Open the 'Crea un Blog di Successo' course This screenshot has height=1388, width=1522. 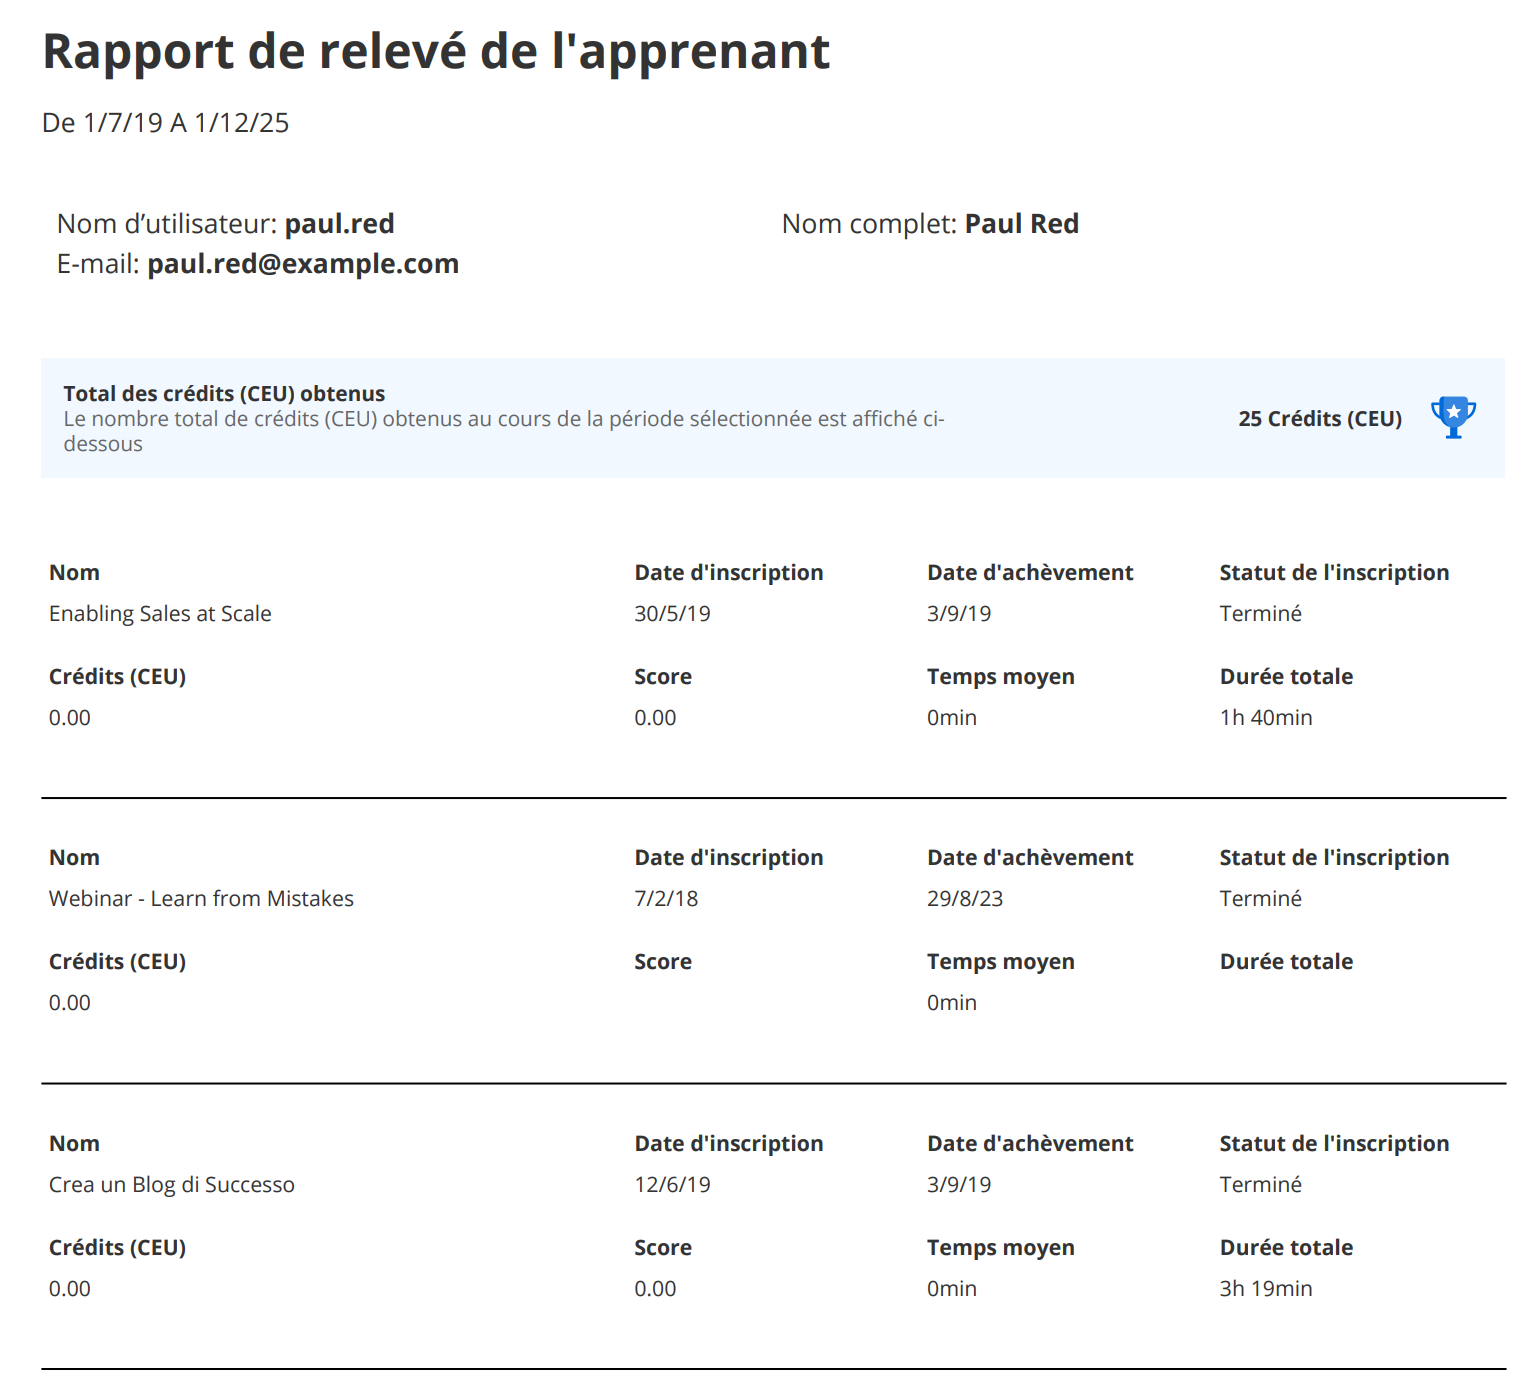point(171,1185)
